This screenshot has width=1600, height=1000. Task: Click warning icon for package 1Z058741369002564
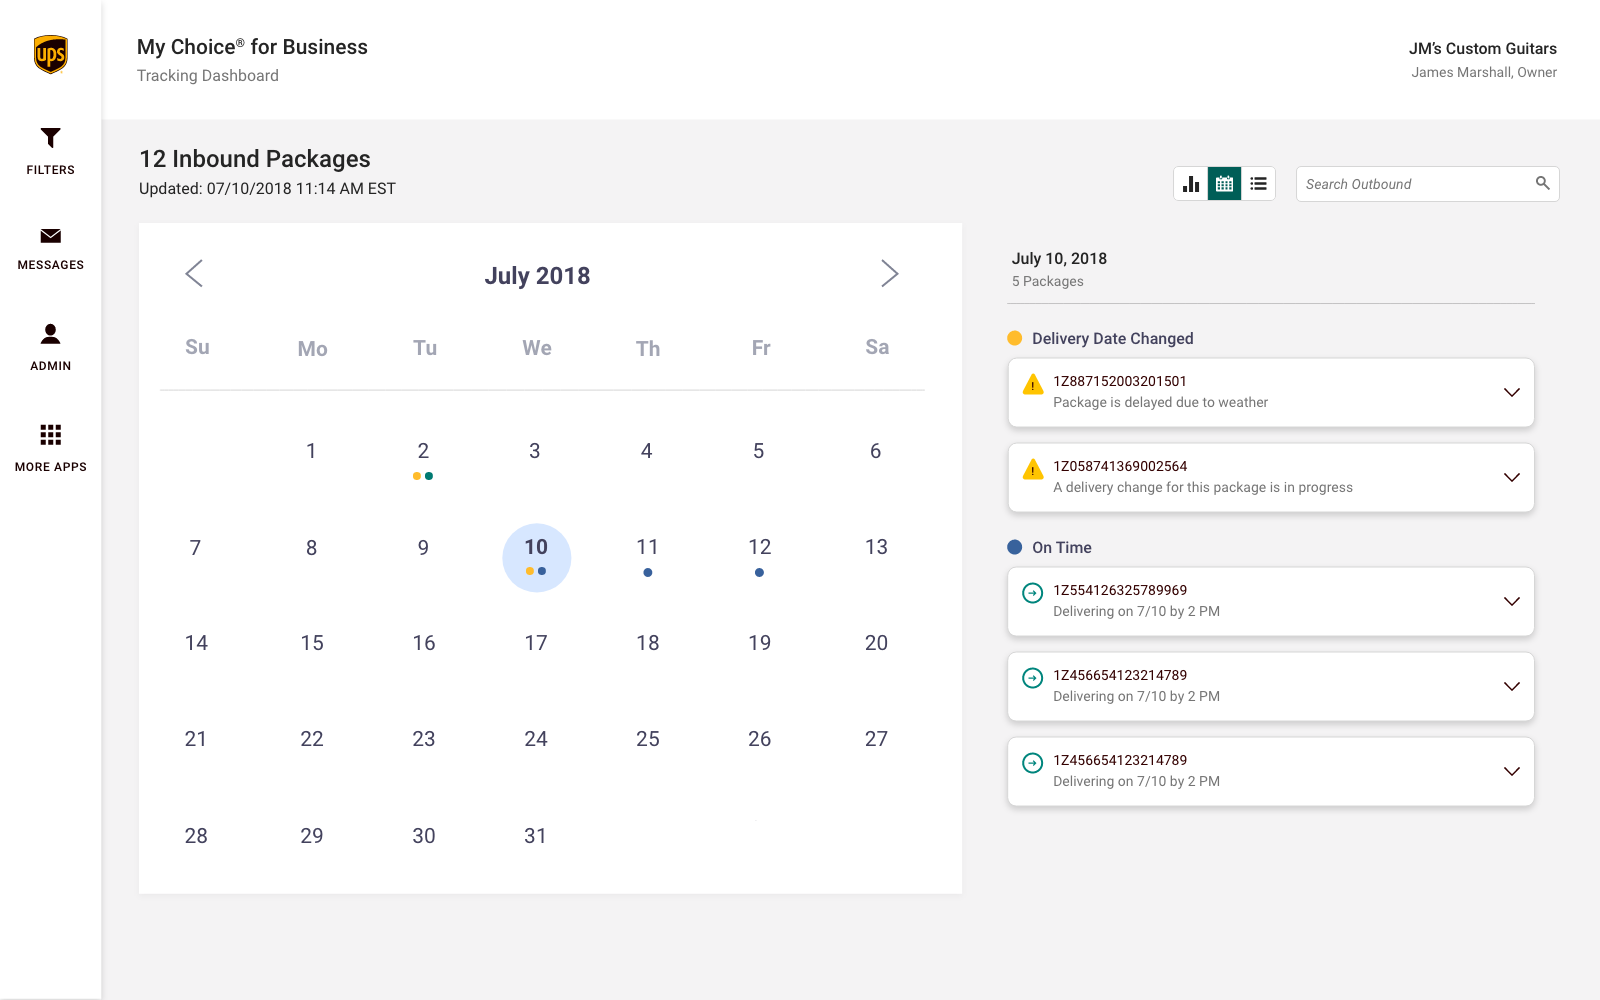pyautogui.click(x=1033, y=469)
